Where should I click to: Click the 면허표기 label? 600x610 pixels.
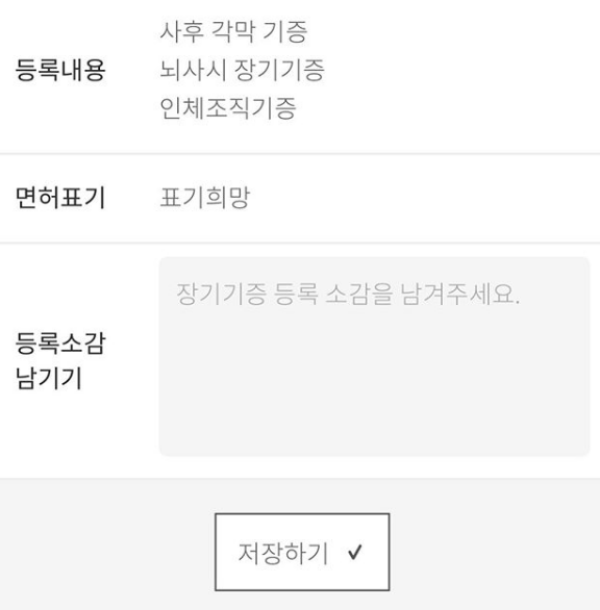[x=60, y=197]
